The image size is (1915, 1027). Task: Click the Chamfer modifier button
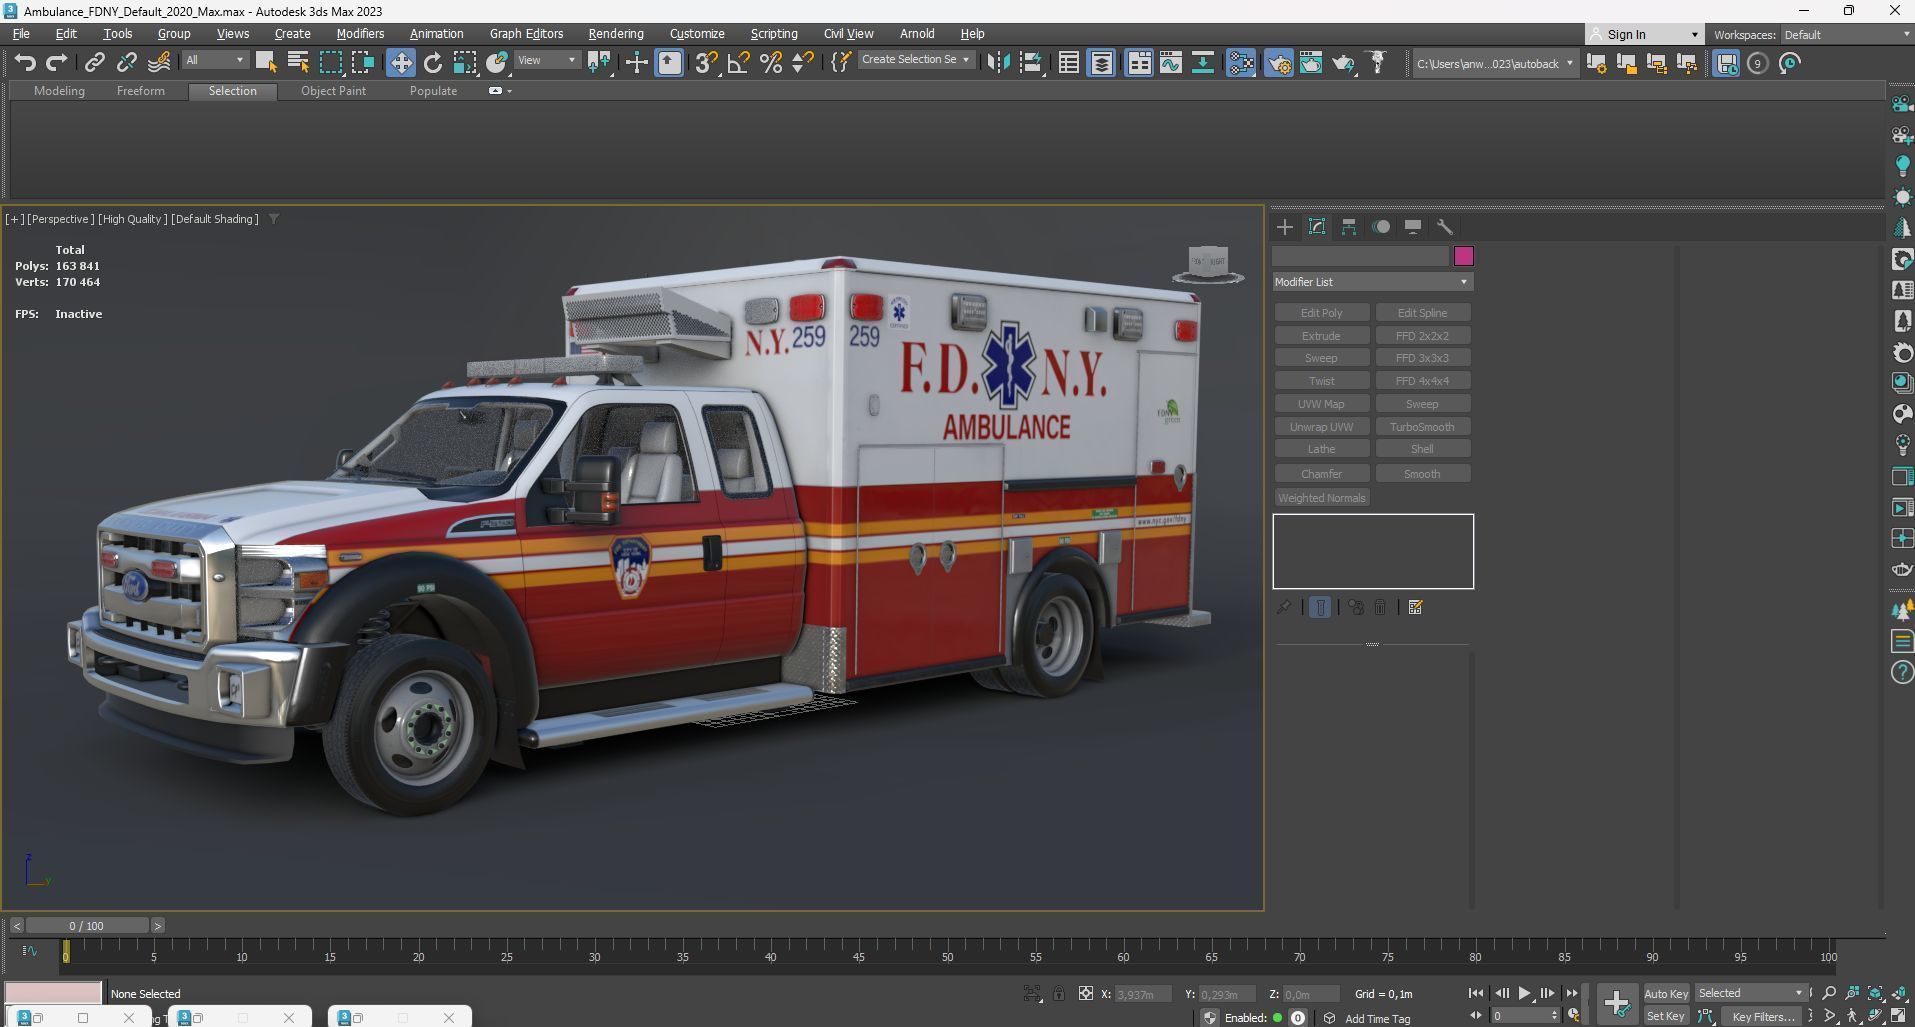pyautogui.click(x=1321, y=474)
